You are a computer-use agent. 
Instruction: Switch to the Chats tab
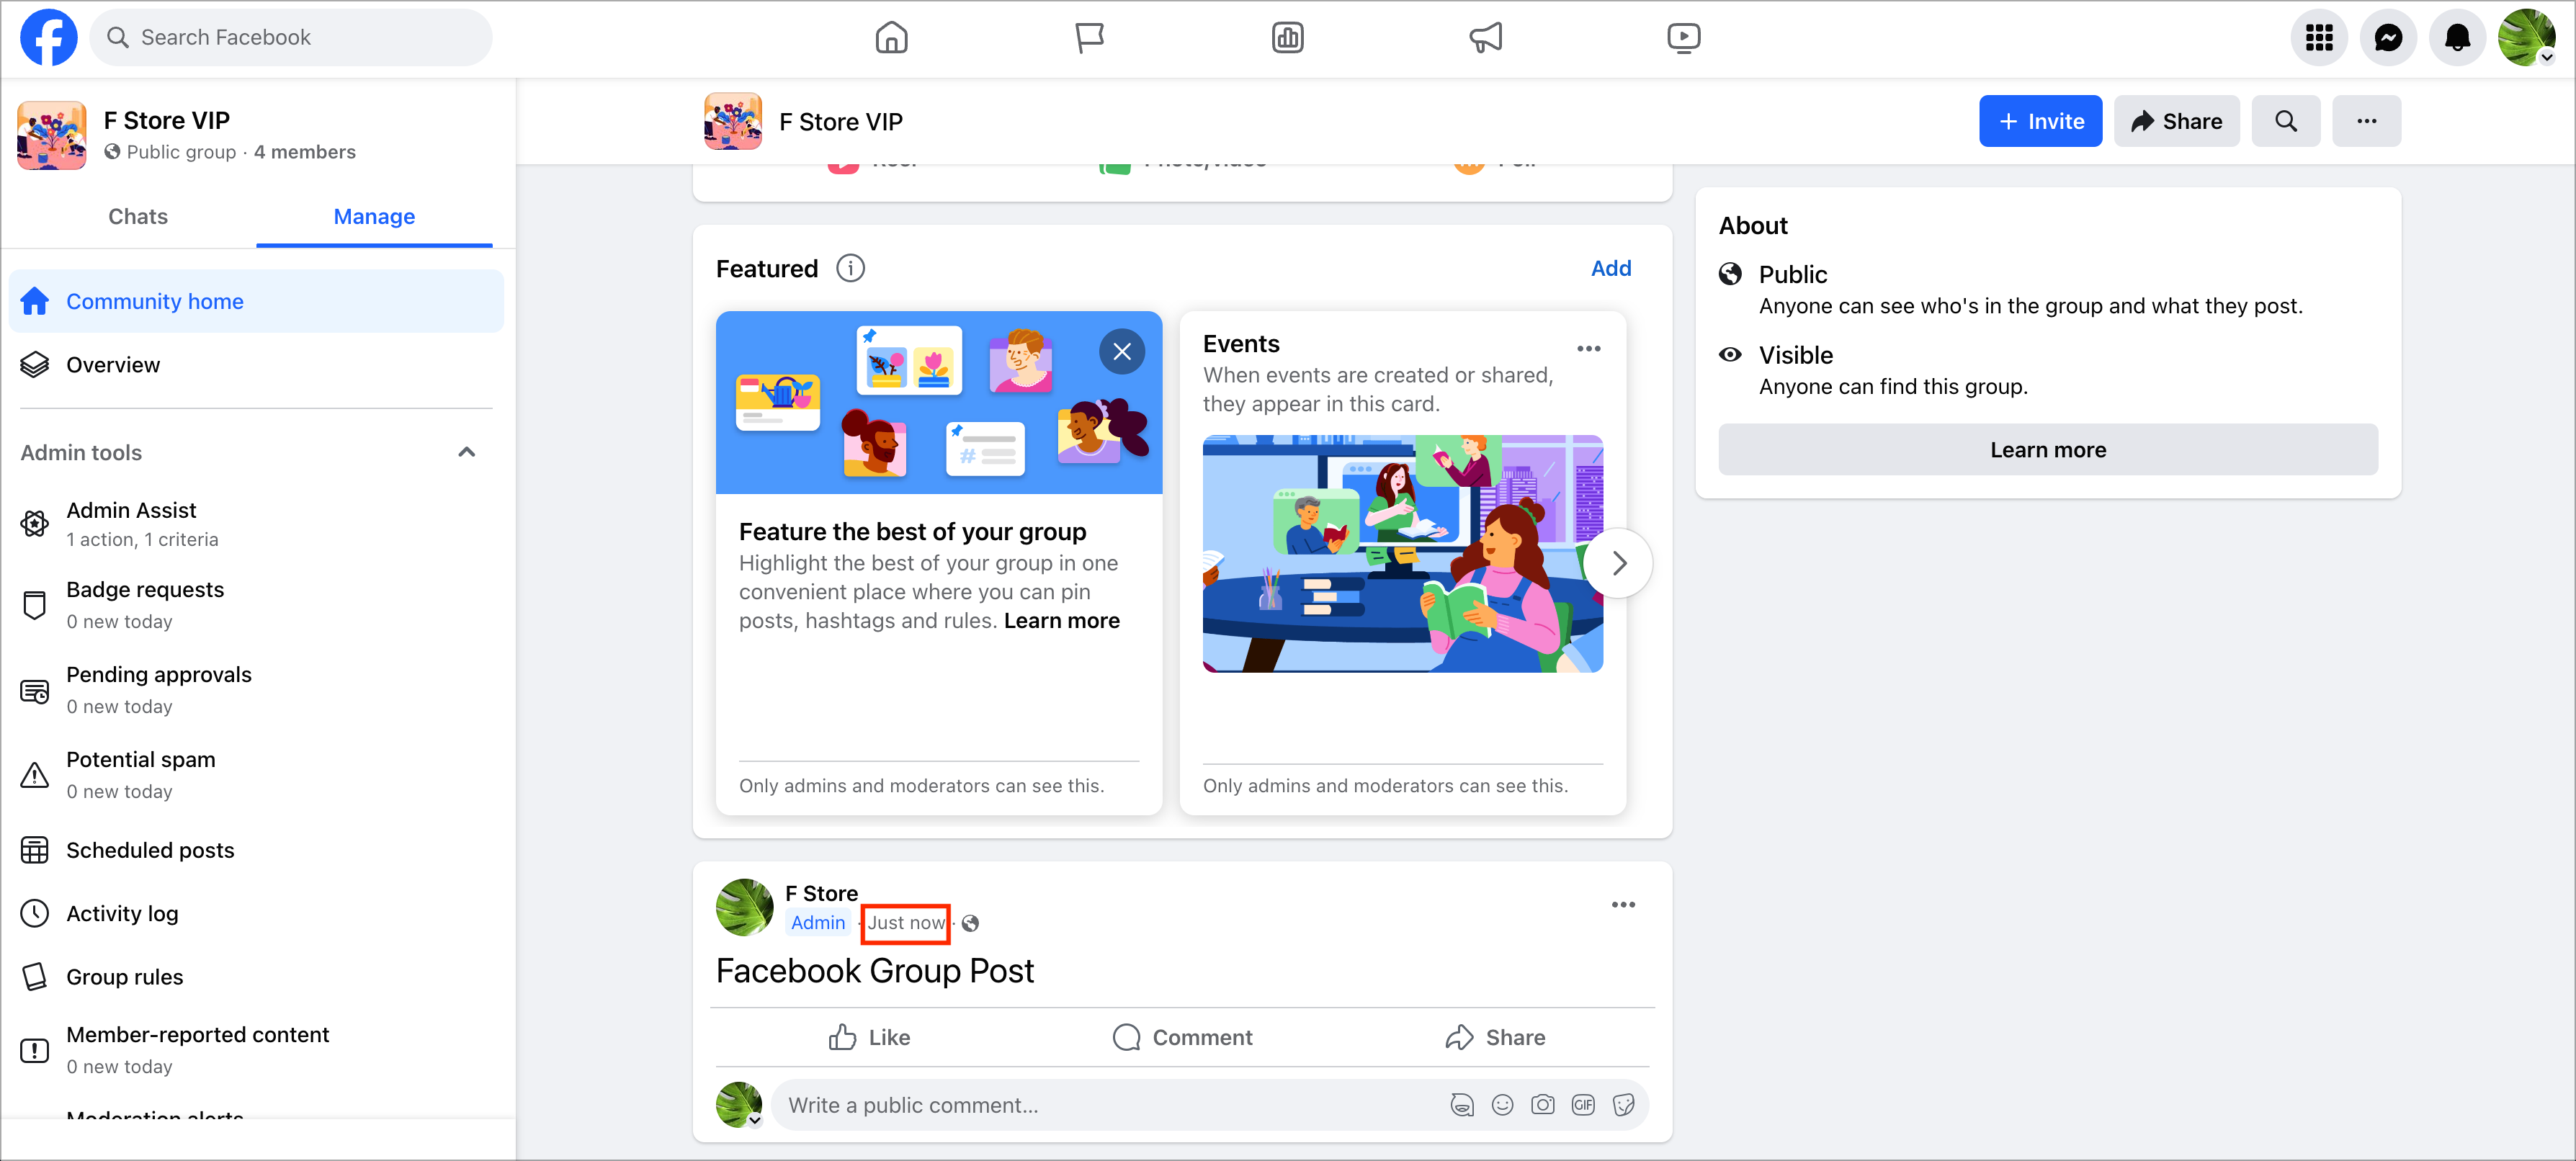point(138,216)
